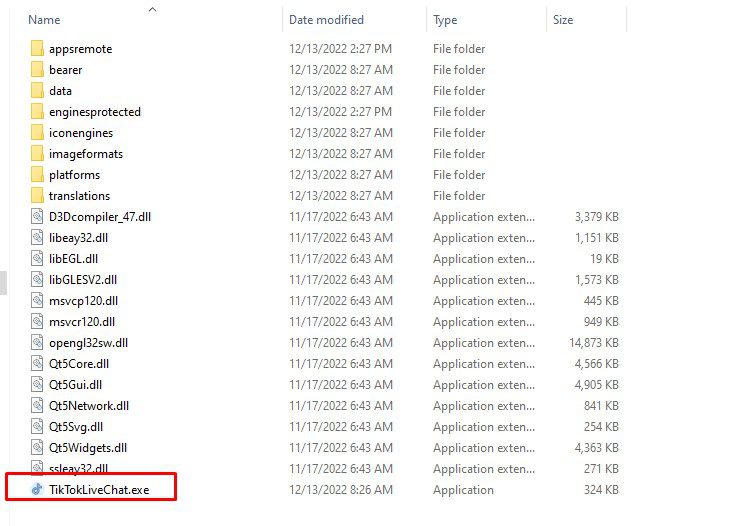Click the enginesprotected folder icon
This screenshot has height=526, width=739.
click(x=37, y=112)
